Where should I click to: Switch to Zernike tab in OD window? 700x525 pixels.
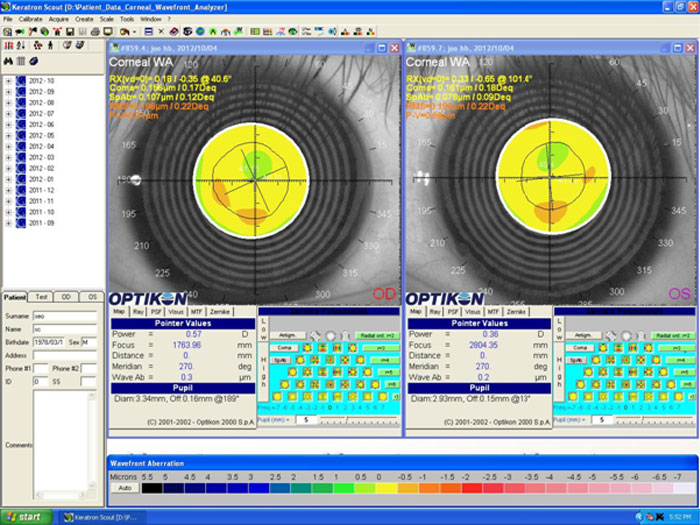click(220, 312)
